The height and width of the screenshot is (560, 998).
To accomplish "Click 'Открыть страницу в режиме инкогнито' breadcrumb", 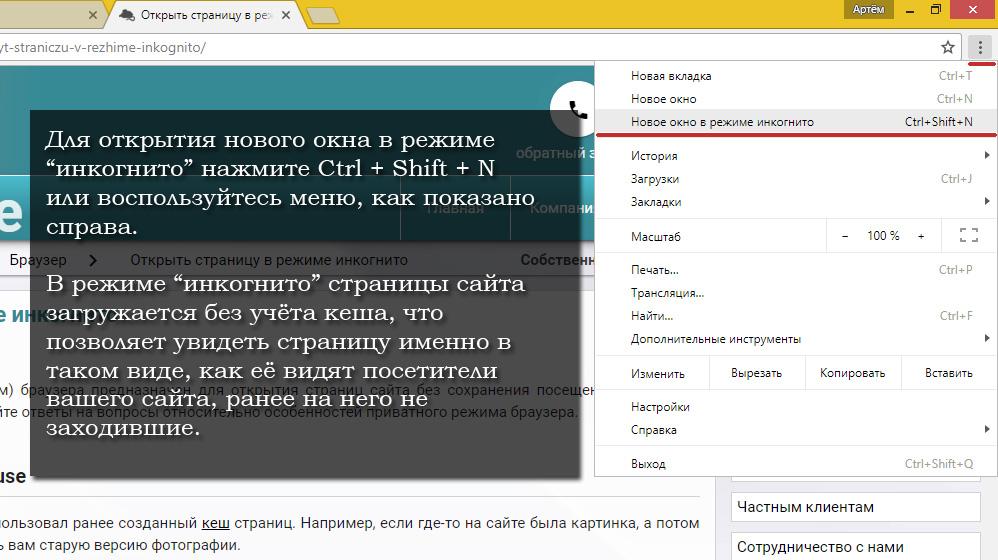I will tap(269, 260).
